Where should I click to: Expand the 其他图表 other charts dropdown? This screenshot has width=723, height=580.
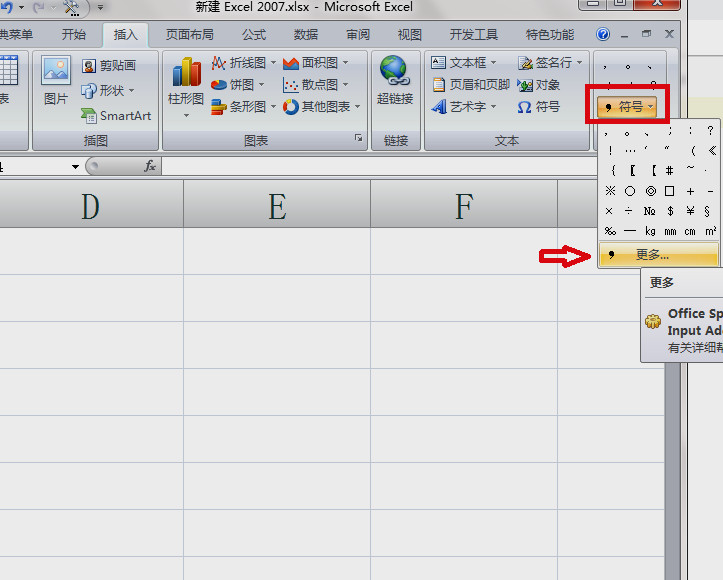point(357,107)
